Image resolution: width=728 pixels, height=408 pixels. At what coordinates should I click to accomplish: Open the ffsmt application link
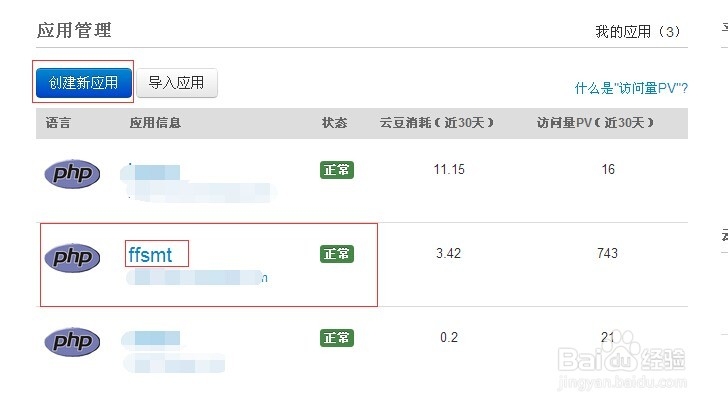tap(150, 255)
